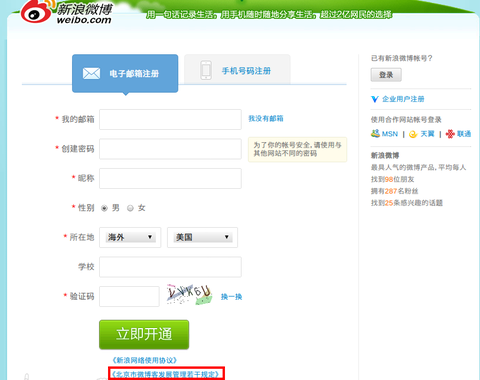This screenshot has height=380, width=480.
Task: Focus the 创建密码 input field
Action: (170, 149)
